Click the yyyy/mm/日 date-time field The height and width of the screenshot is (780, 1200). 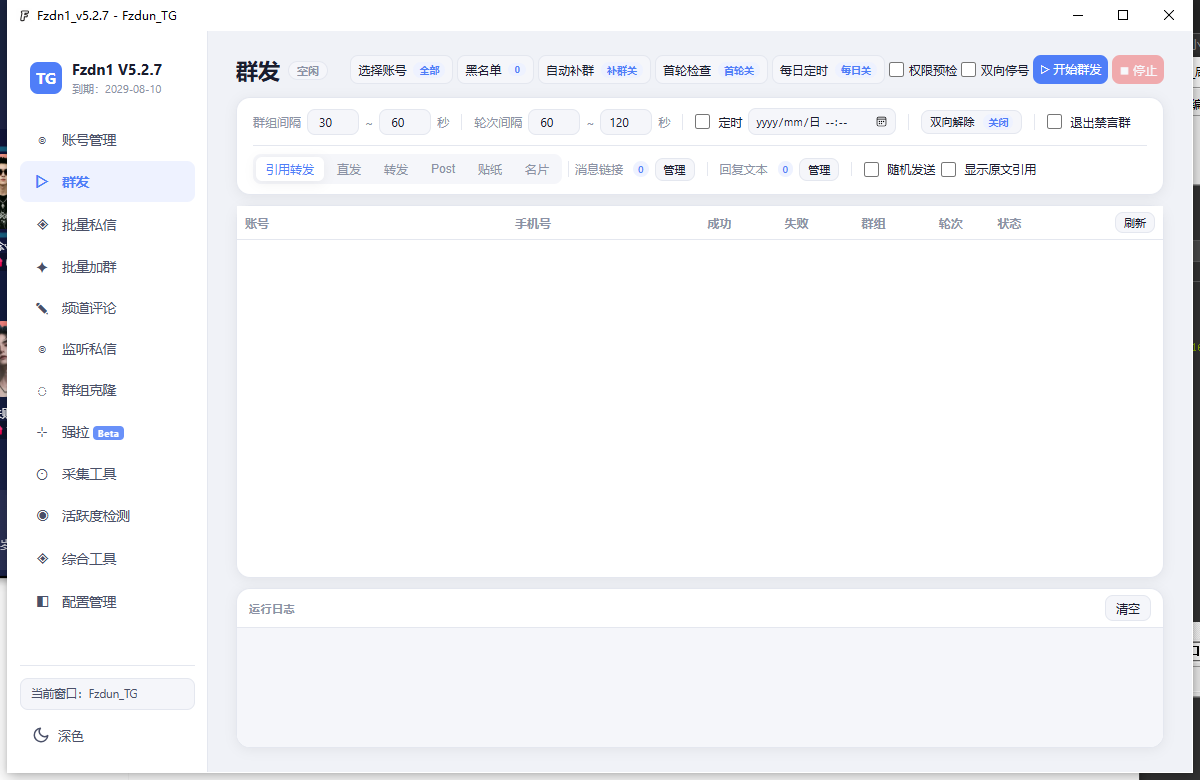pos(822,122)
